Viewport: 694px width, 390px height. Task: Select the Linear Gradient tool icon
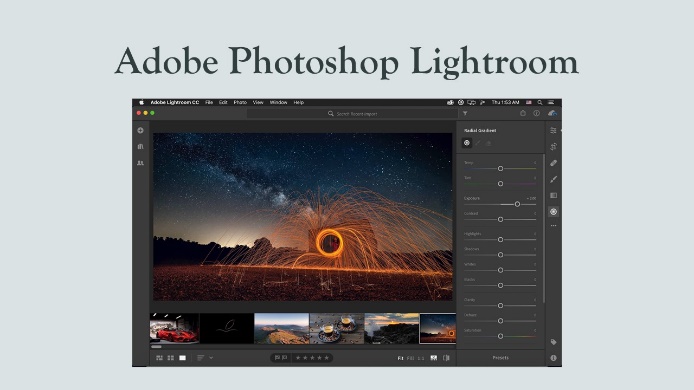pyautogui.click(x=553, y=195)
